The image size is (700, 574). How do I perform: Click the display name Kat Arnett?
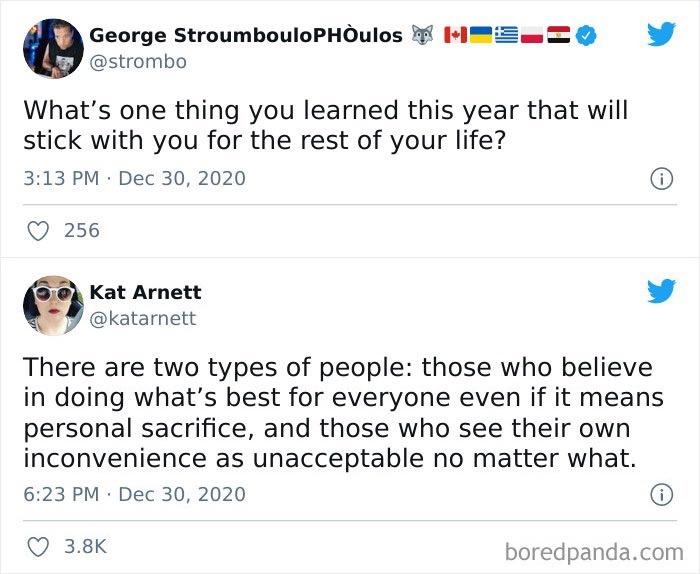145,292
